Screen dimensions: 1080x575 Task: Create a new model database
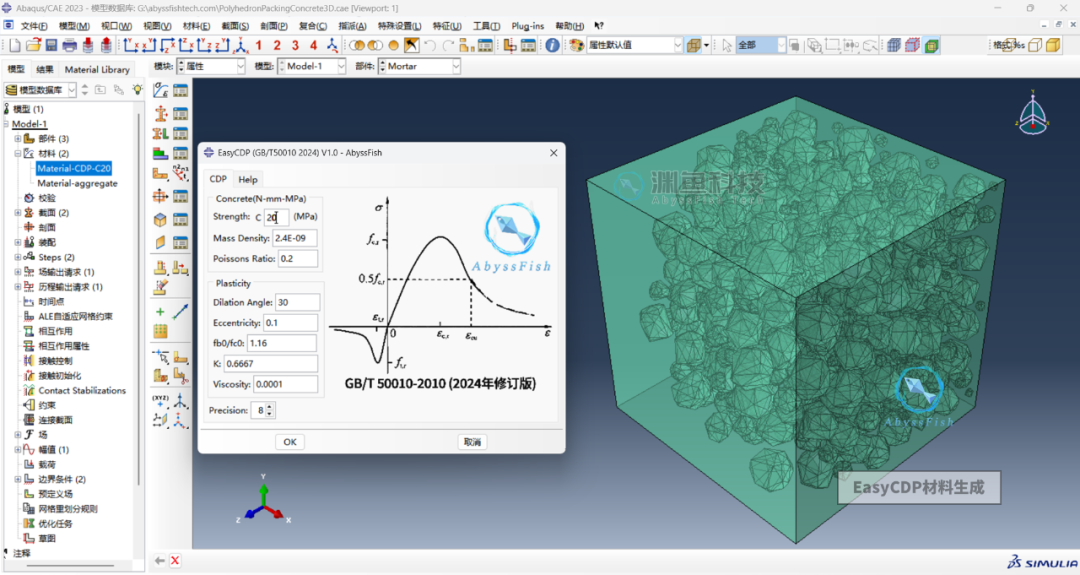pos(14,45)
